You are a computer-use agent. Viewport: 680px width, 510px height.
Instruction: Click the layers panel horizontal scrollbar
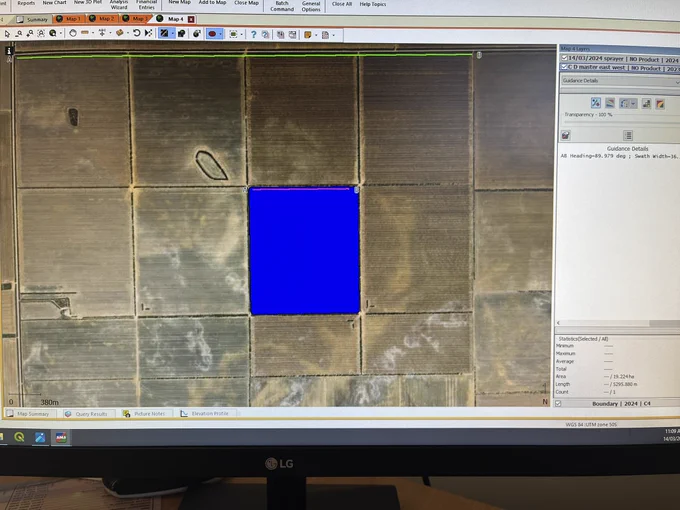(x=618, y=323)
